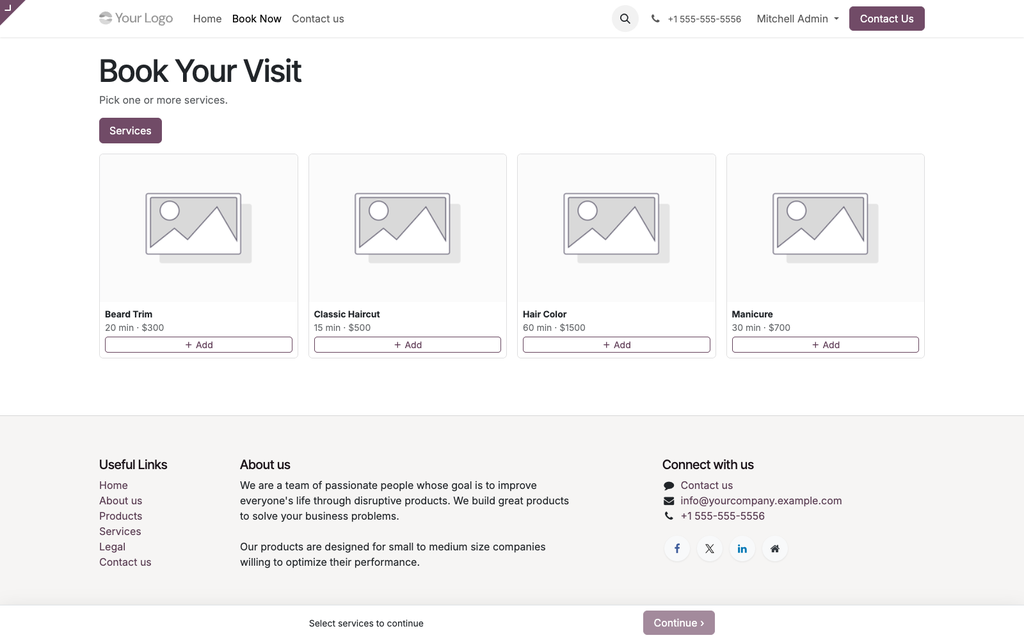This screenshot has height=640, width=1024.
Task: Follow the footer Services link
Action: (x=120, y=532)
